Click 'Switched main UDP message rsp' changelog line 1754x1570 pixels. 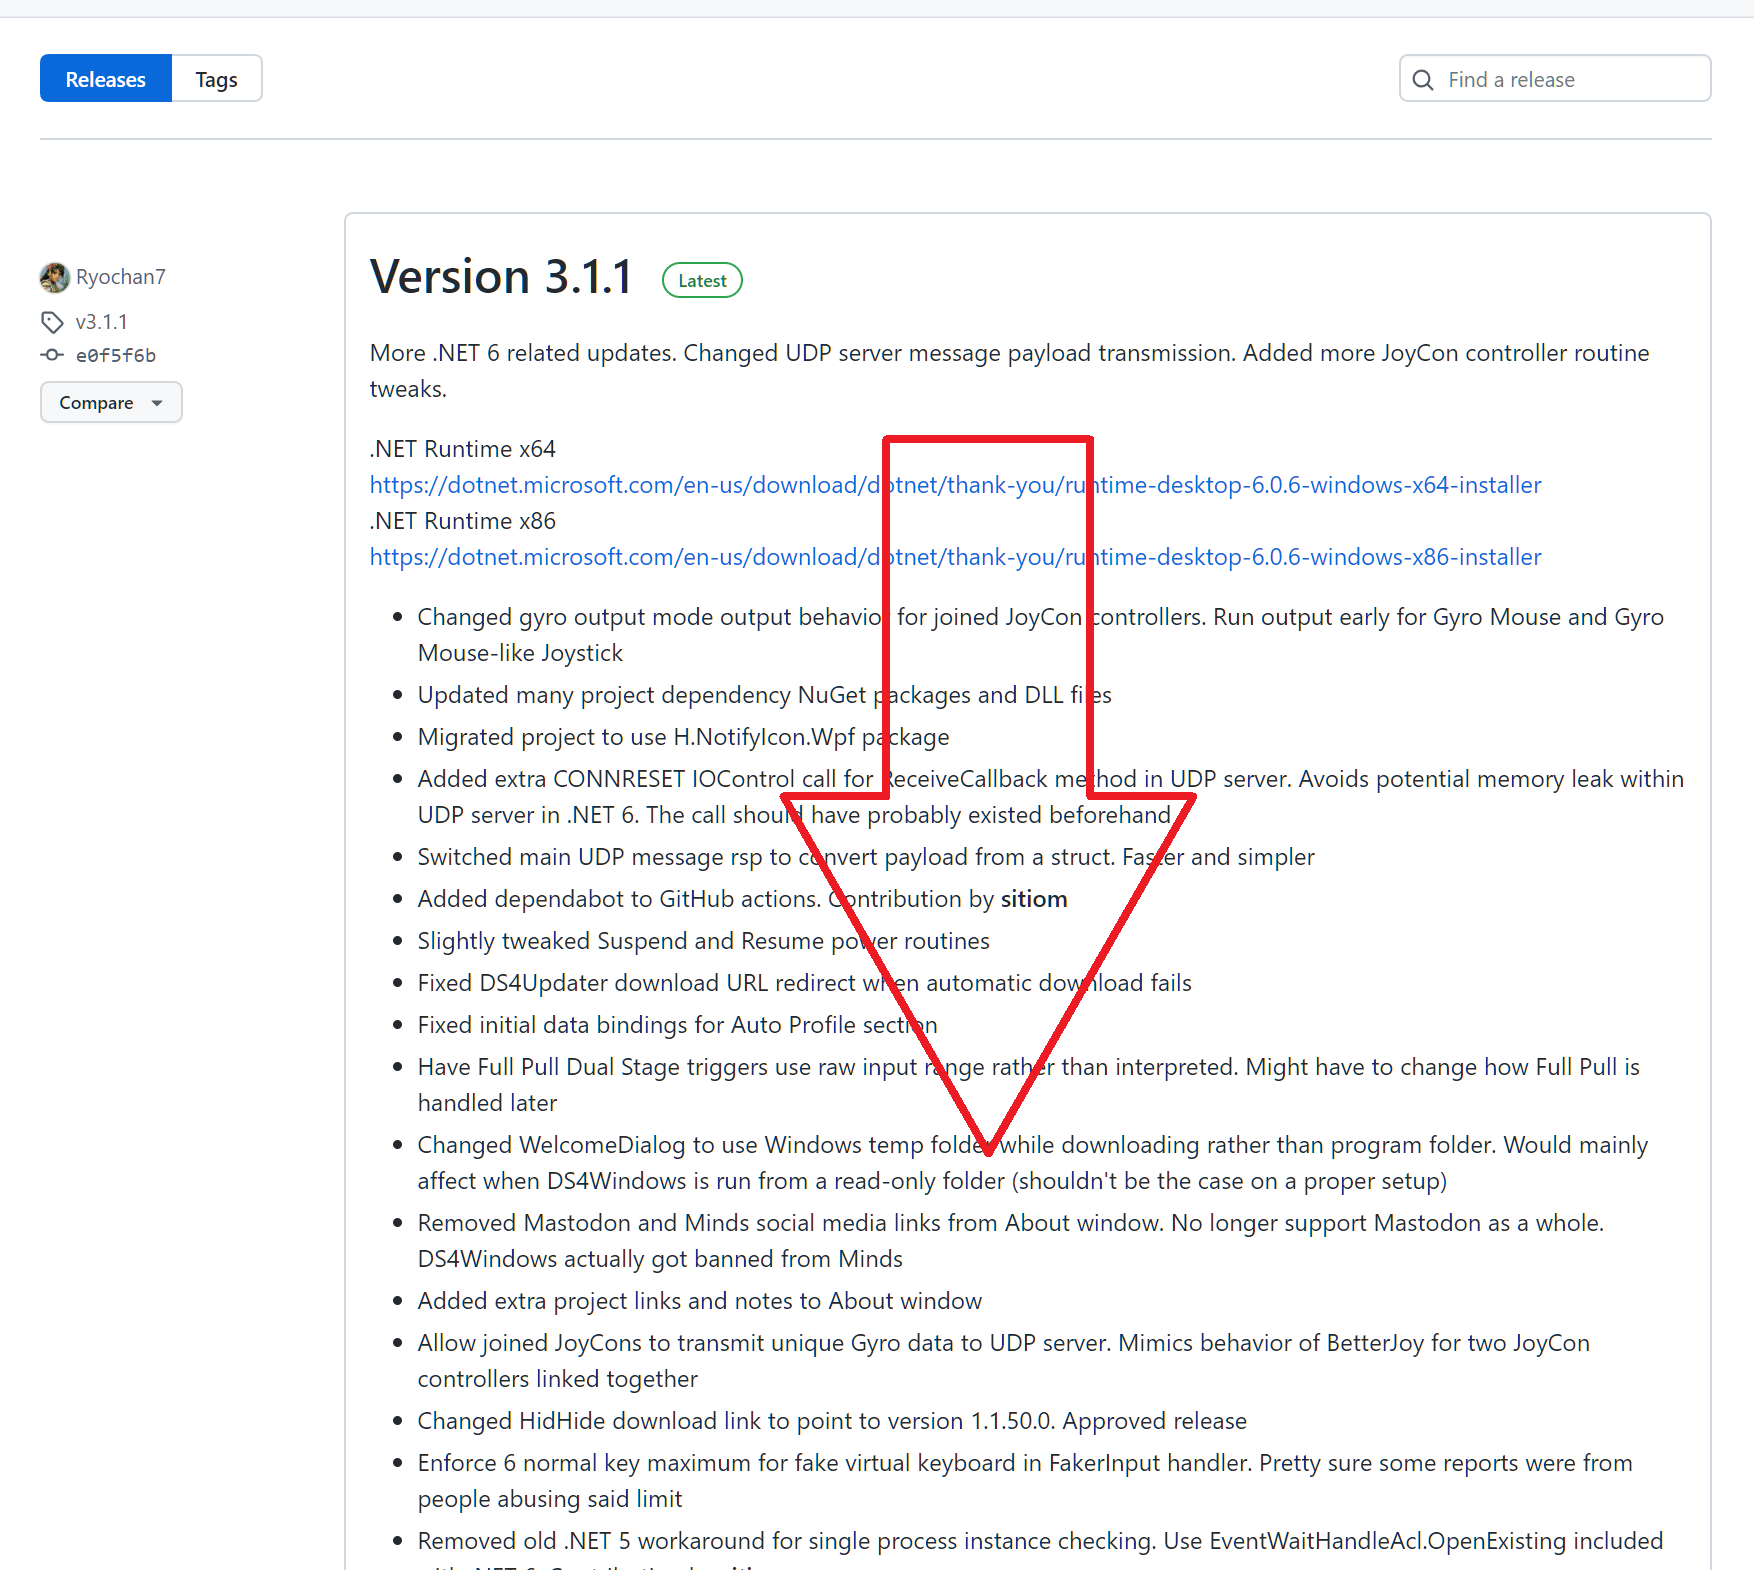click(866, 857)
